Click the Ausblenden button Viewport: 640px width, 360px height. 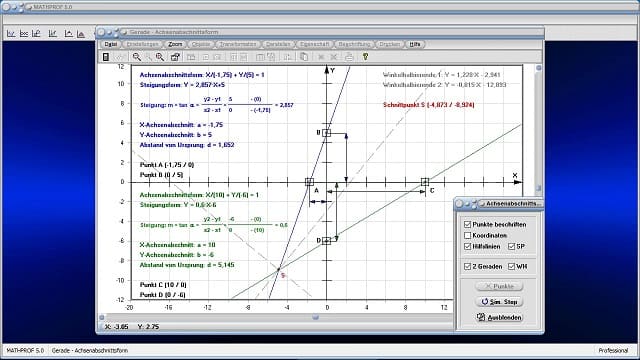click(x=499, y=317)
